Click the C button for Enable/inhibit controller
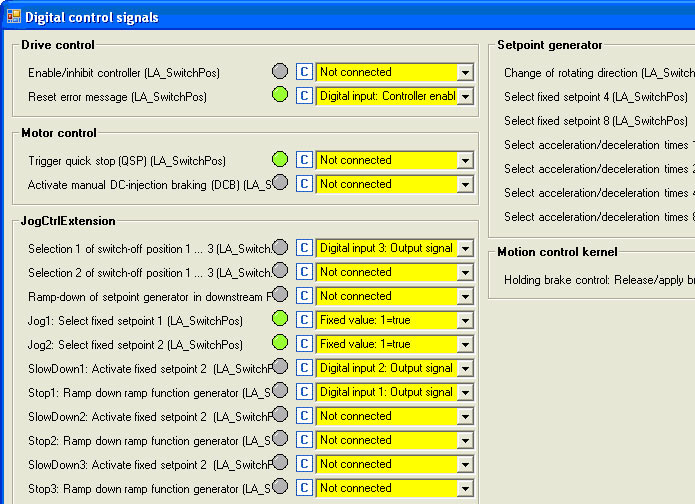 [x=304, y=72]
